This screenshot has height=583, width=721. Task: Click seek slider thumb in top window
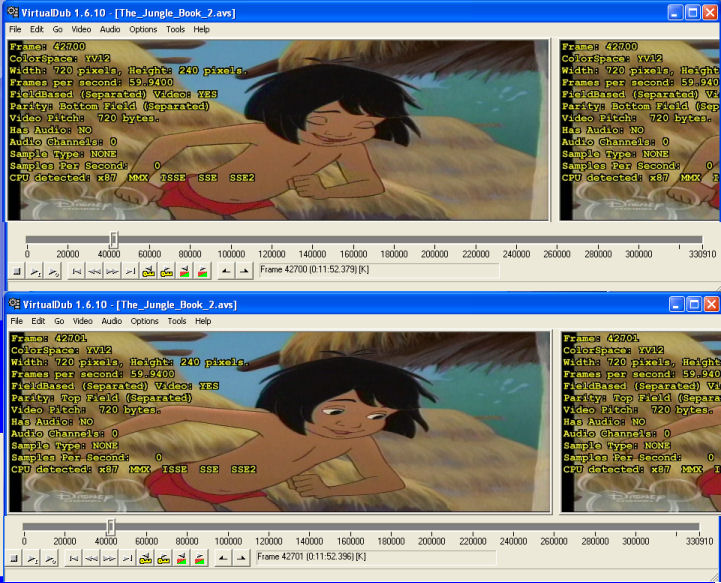(x=114, y=239)
